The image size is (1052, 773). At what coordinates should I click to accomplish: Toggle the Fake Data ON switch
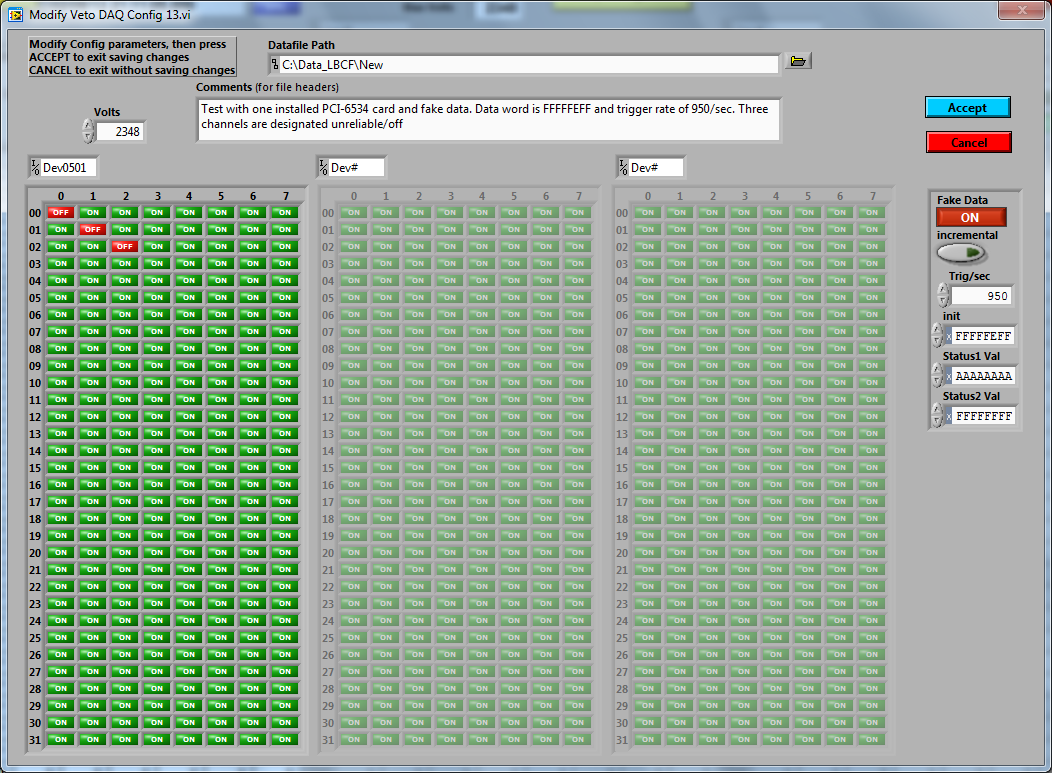pos(970,217)
